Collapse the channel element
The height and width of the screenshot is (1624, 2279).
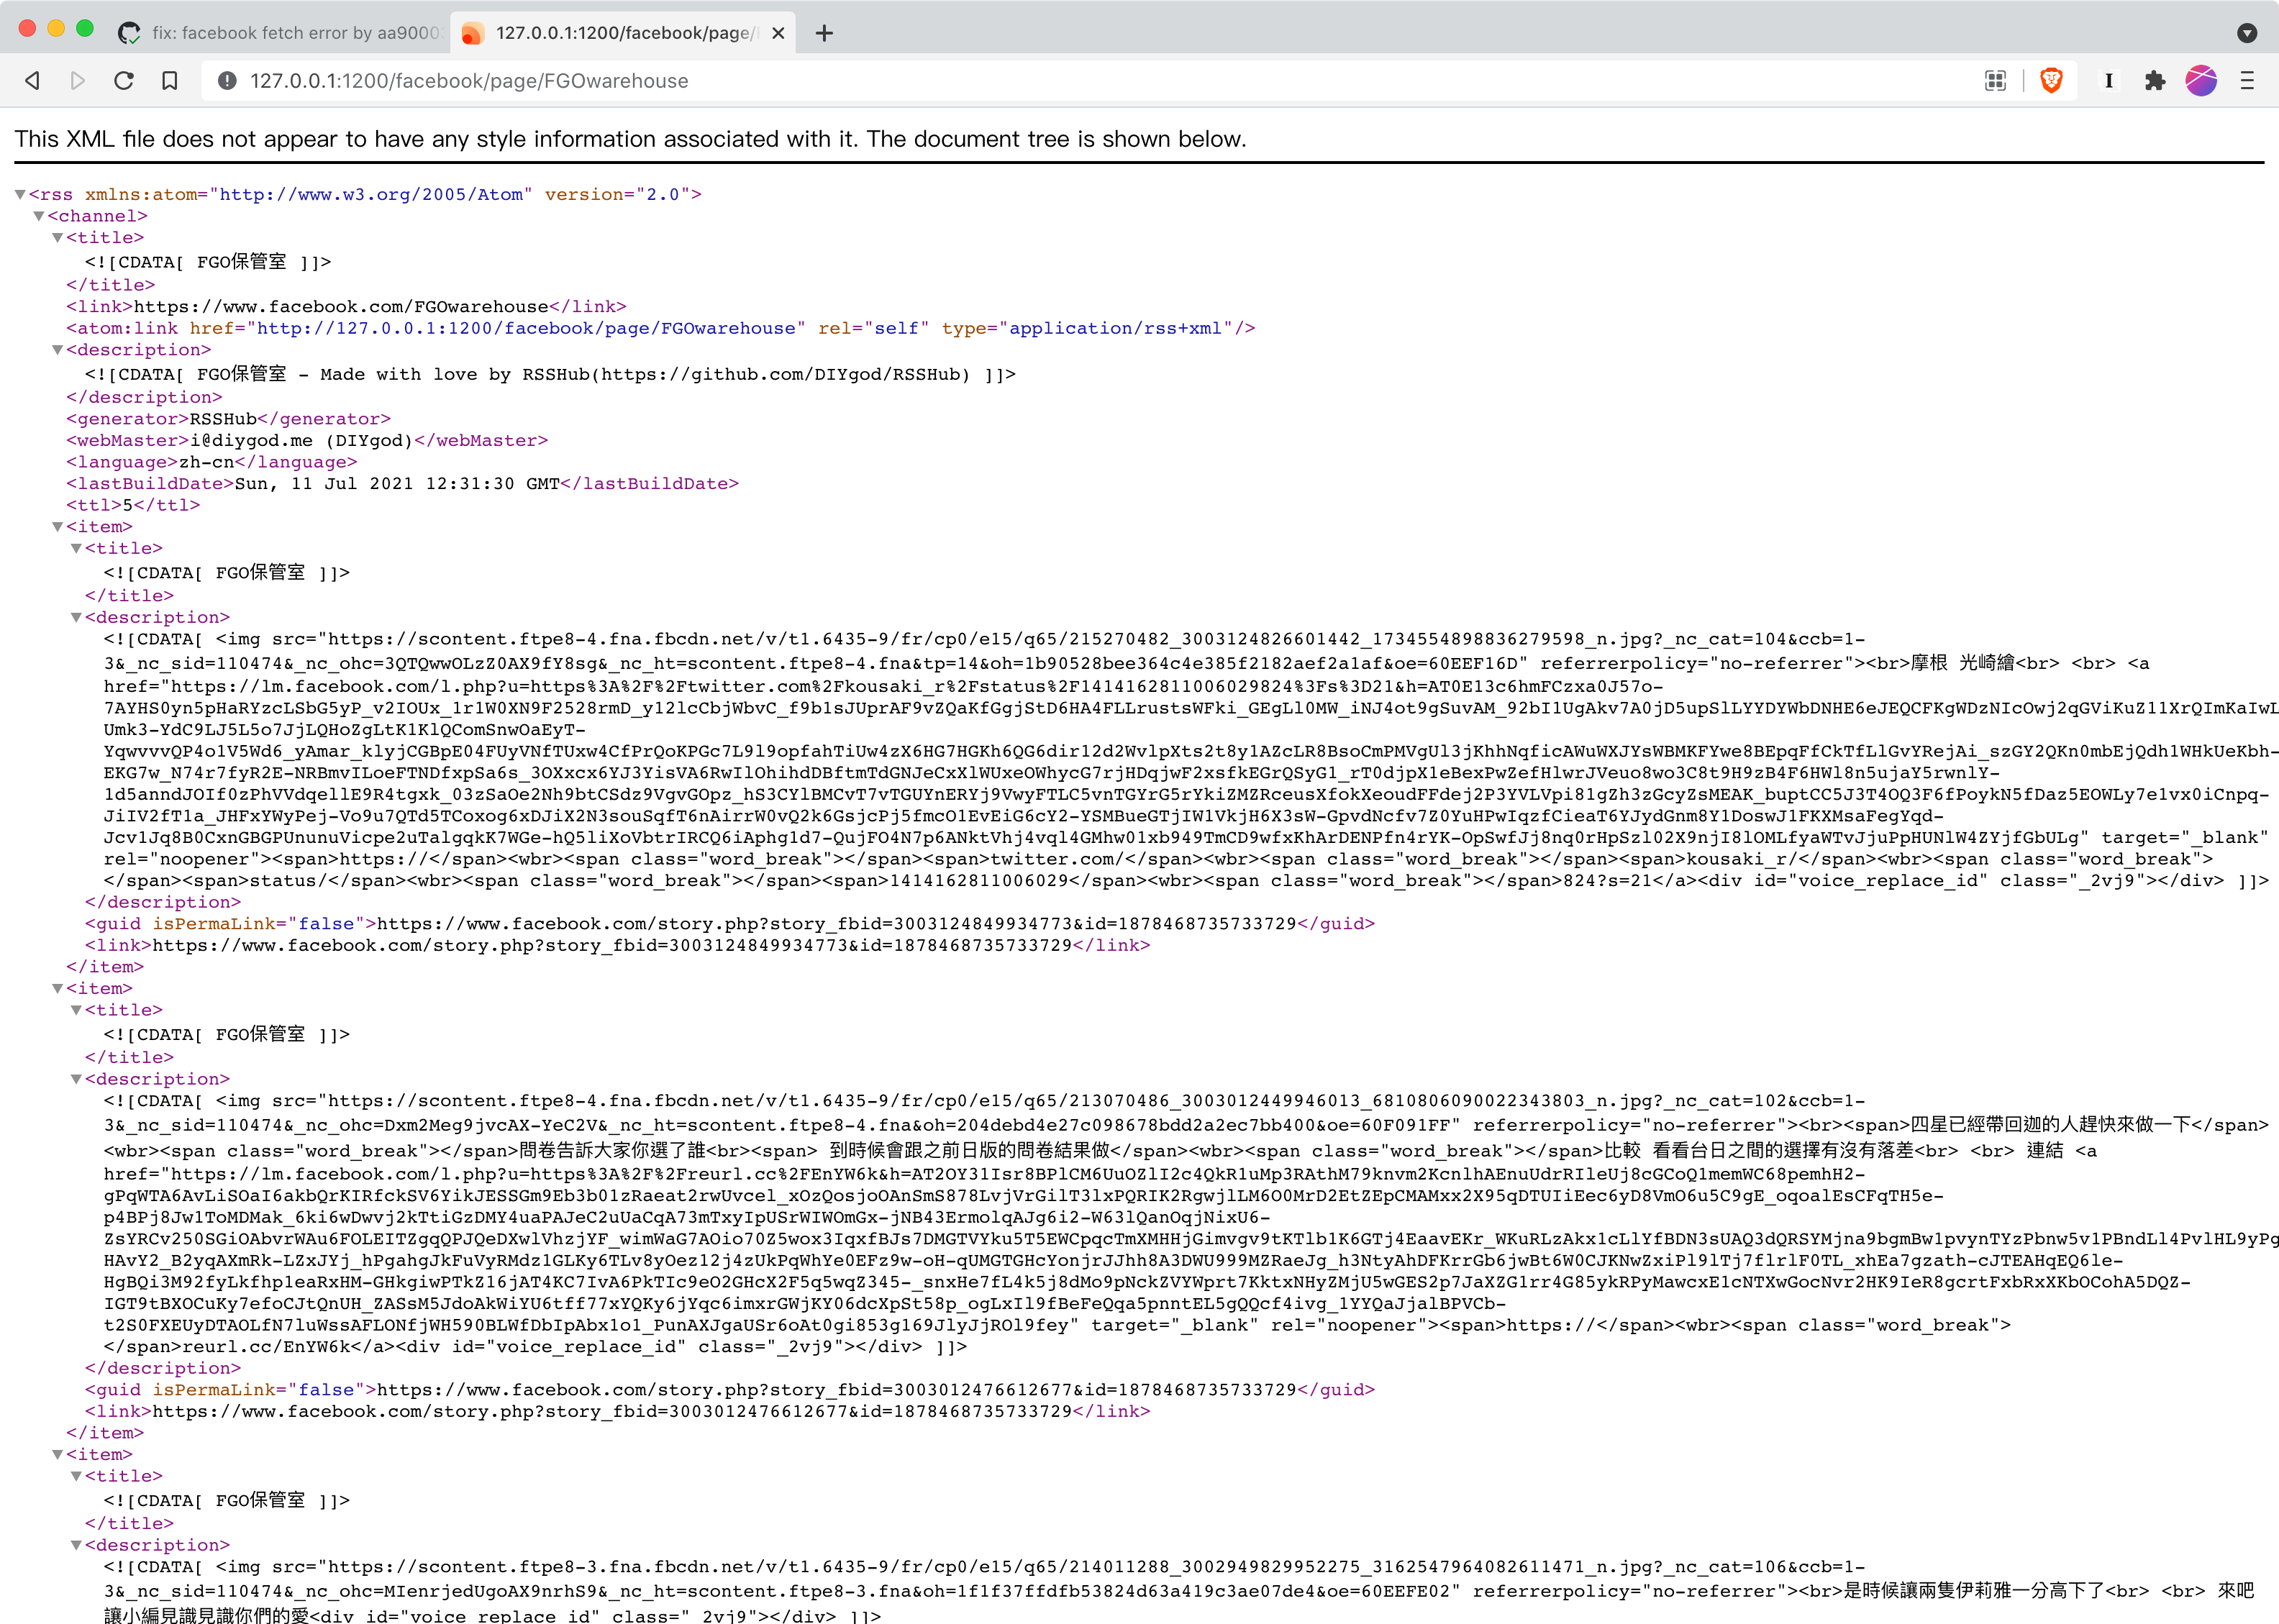point(39,216)
